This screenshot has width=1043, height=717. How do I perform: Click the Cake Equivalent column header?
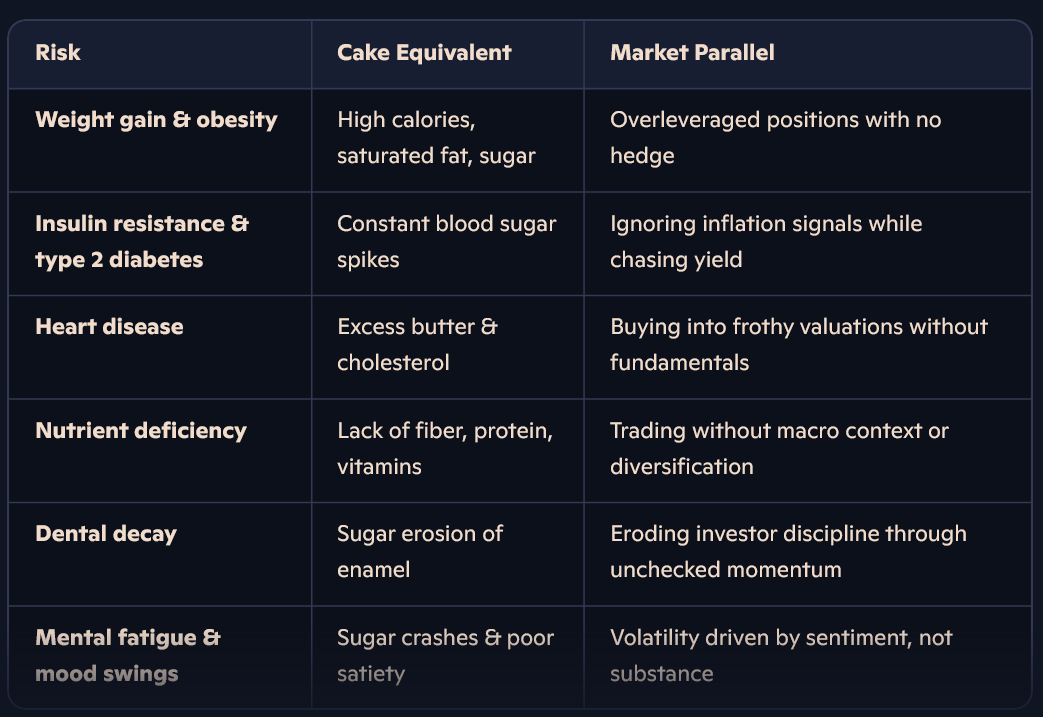click(x=424, y=53)
